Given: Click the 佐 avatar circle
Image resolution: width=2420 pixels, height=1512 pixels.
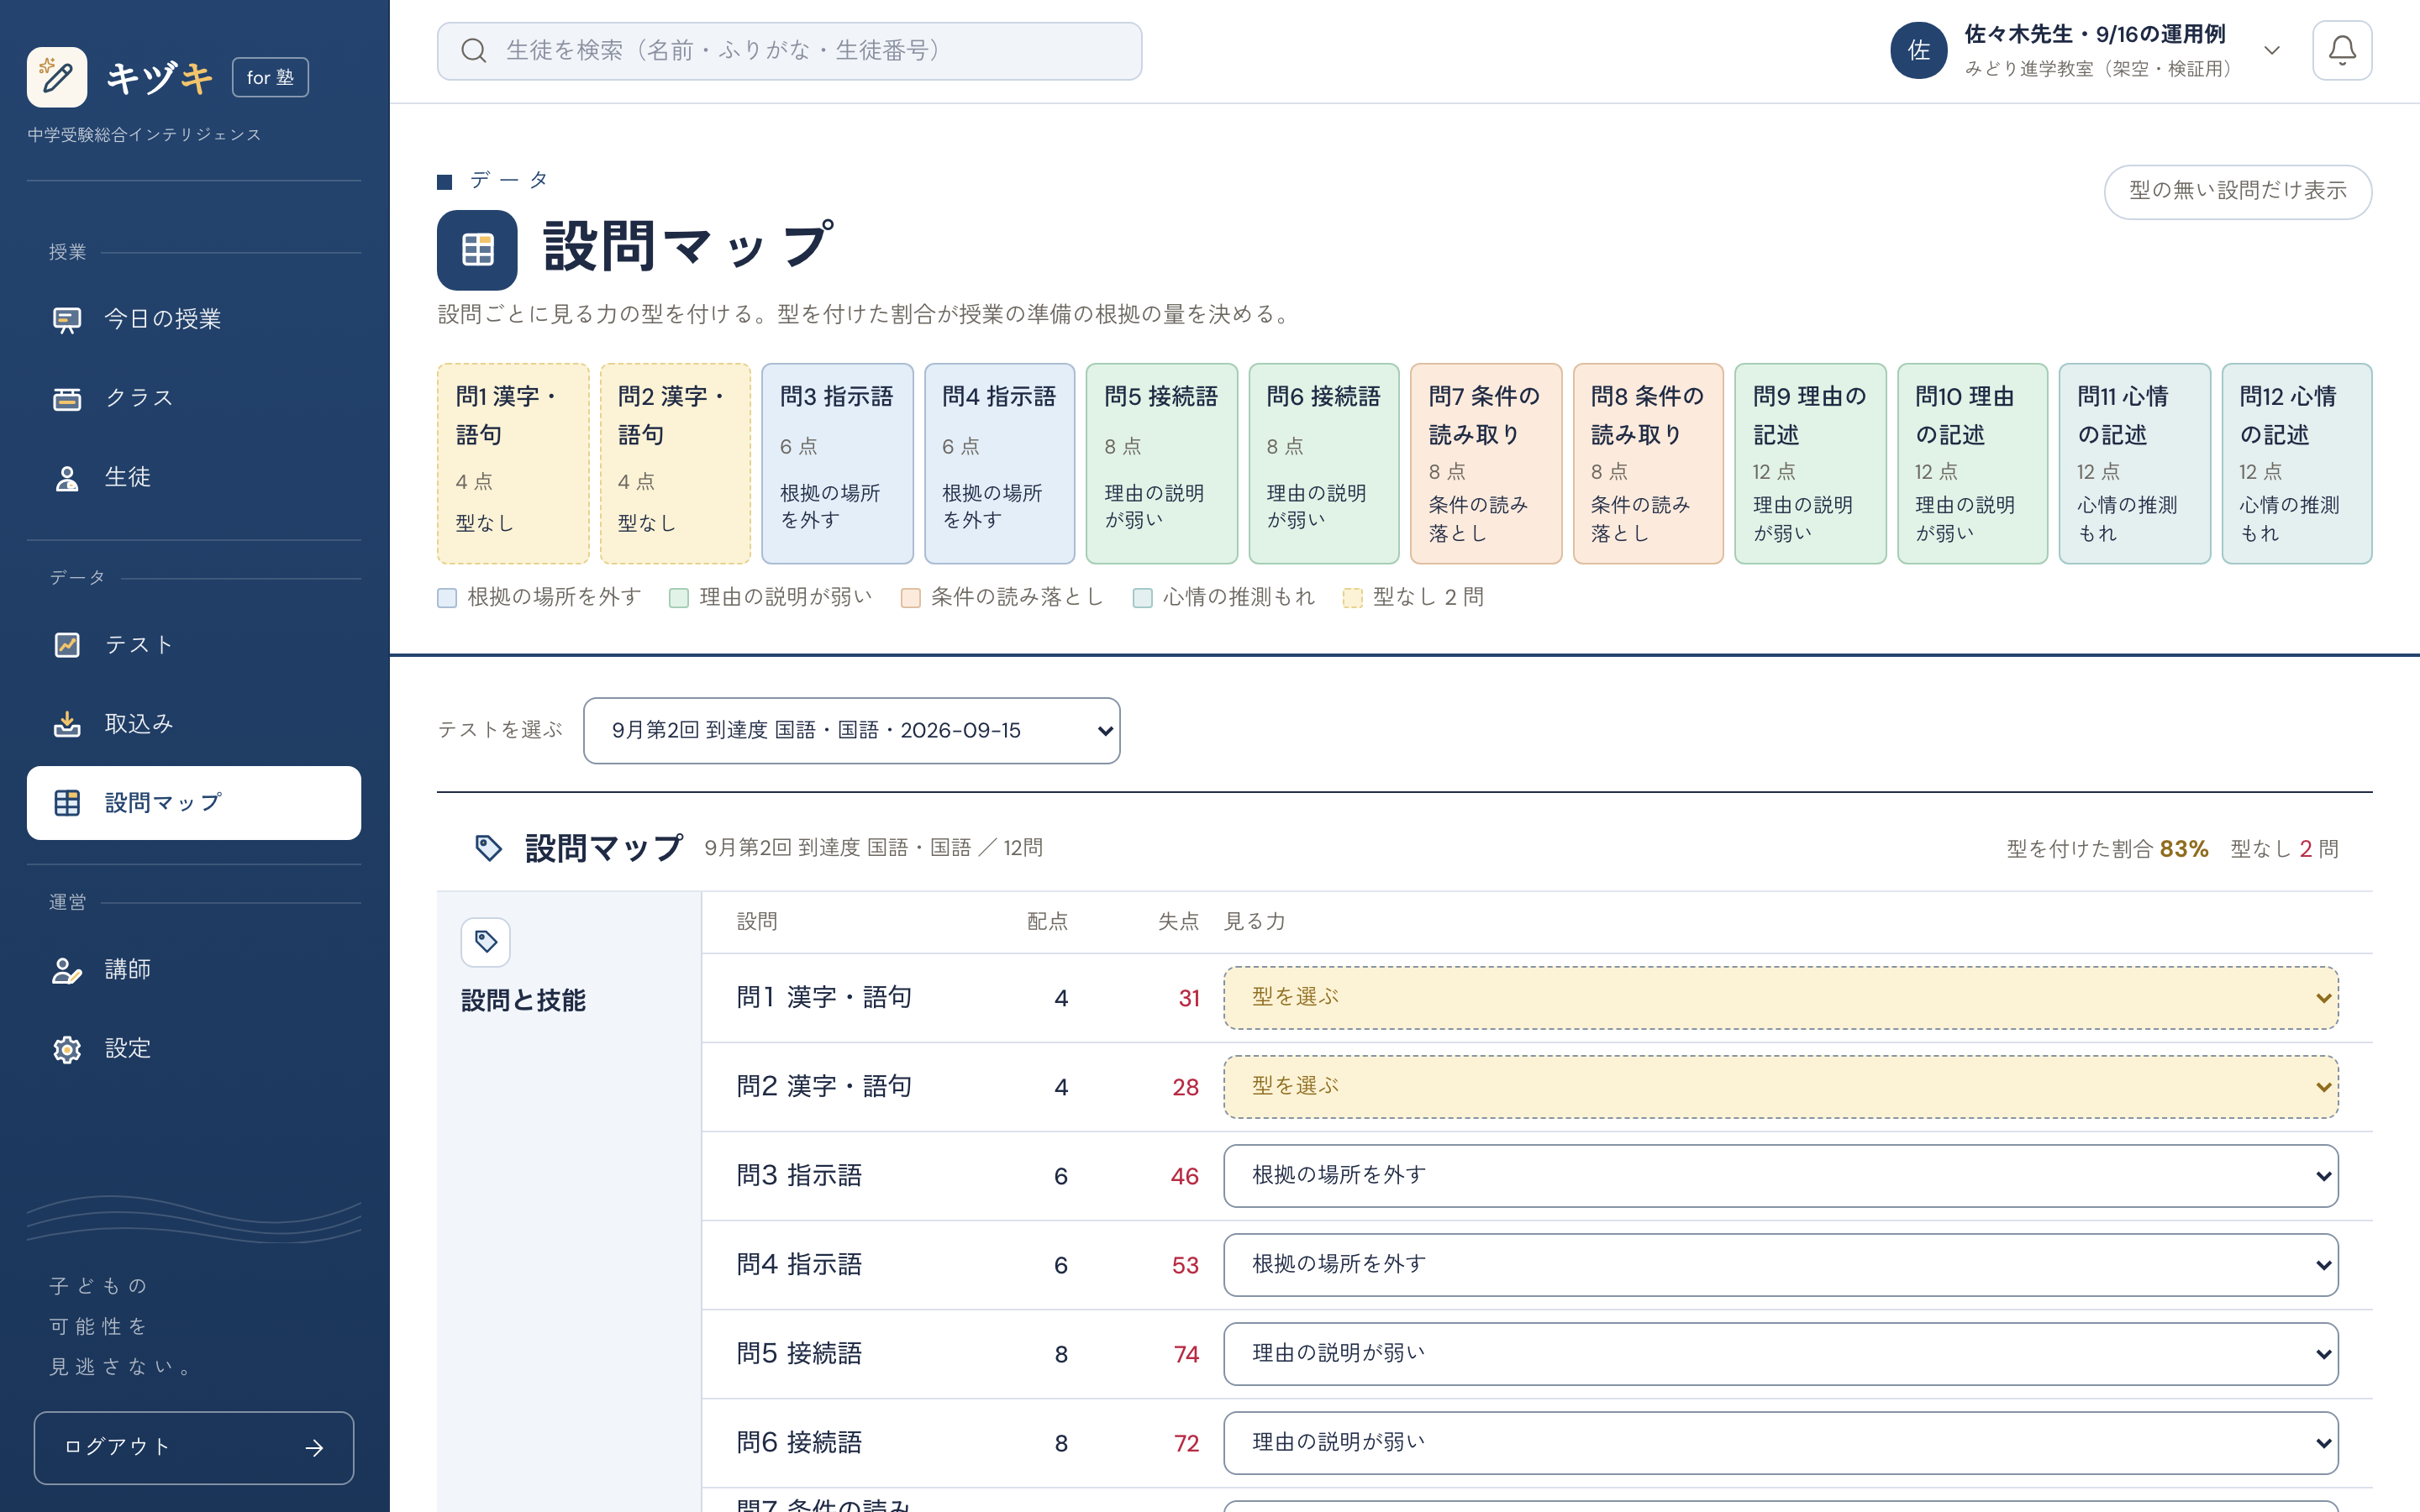Looking at the screenshot, I should coord(1918,51).
